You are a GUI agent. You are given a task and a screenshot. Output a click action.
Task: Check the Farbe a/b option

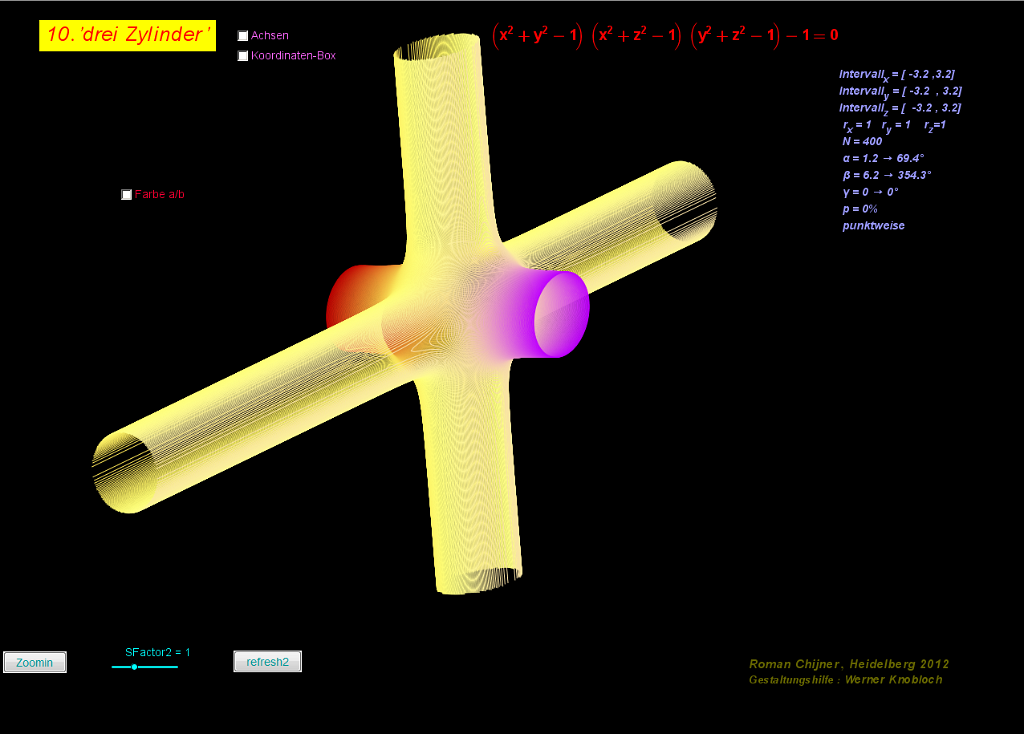click(x=127, y=195)
